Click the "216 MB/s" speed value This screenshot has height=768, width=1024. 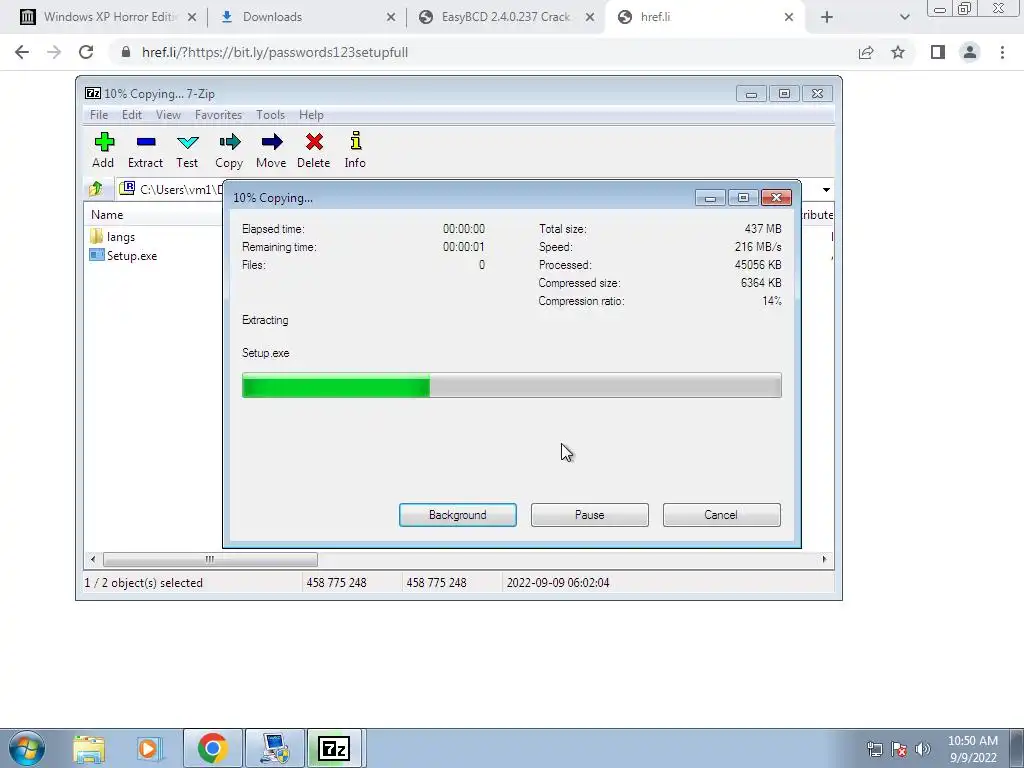[758, 247]
